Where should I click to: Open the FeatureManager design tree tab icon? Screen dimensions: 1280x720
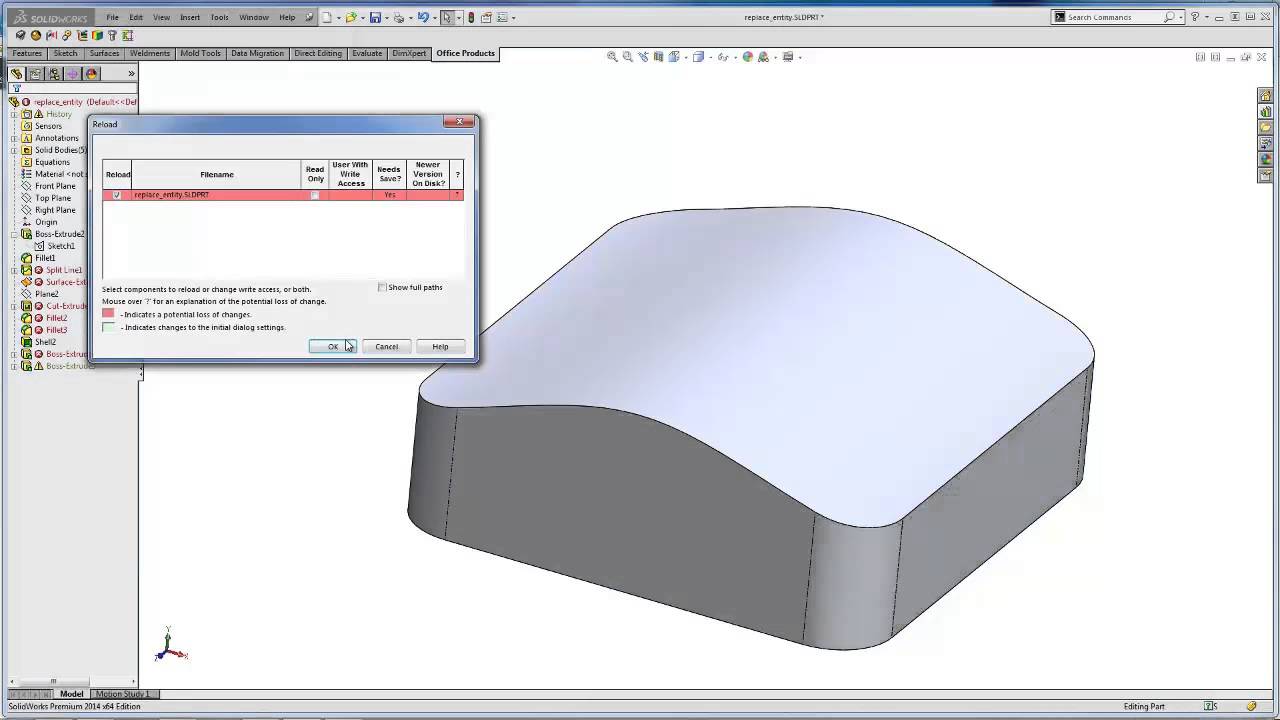[16, 73]
